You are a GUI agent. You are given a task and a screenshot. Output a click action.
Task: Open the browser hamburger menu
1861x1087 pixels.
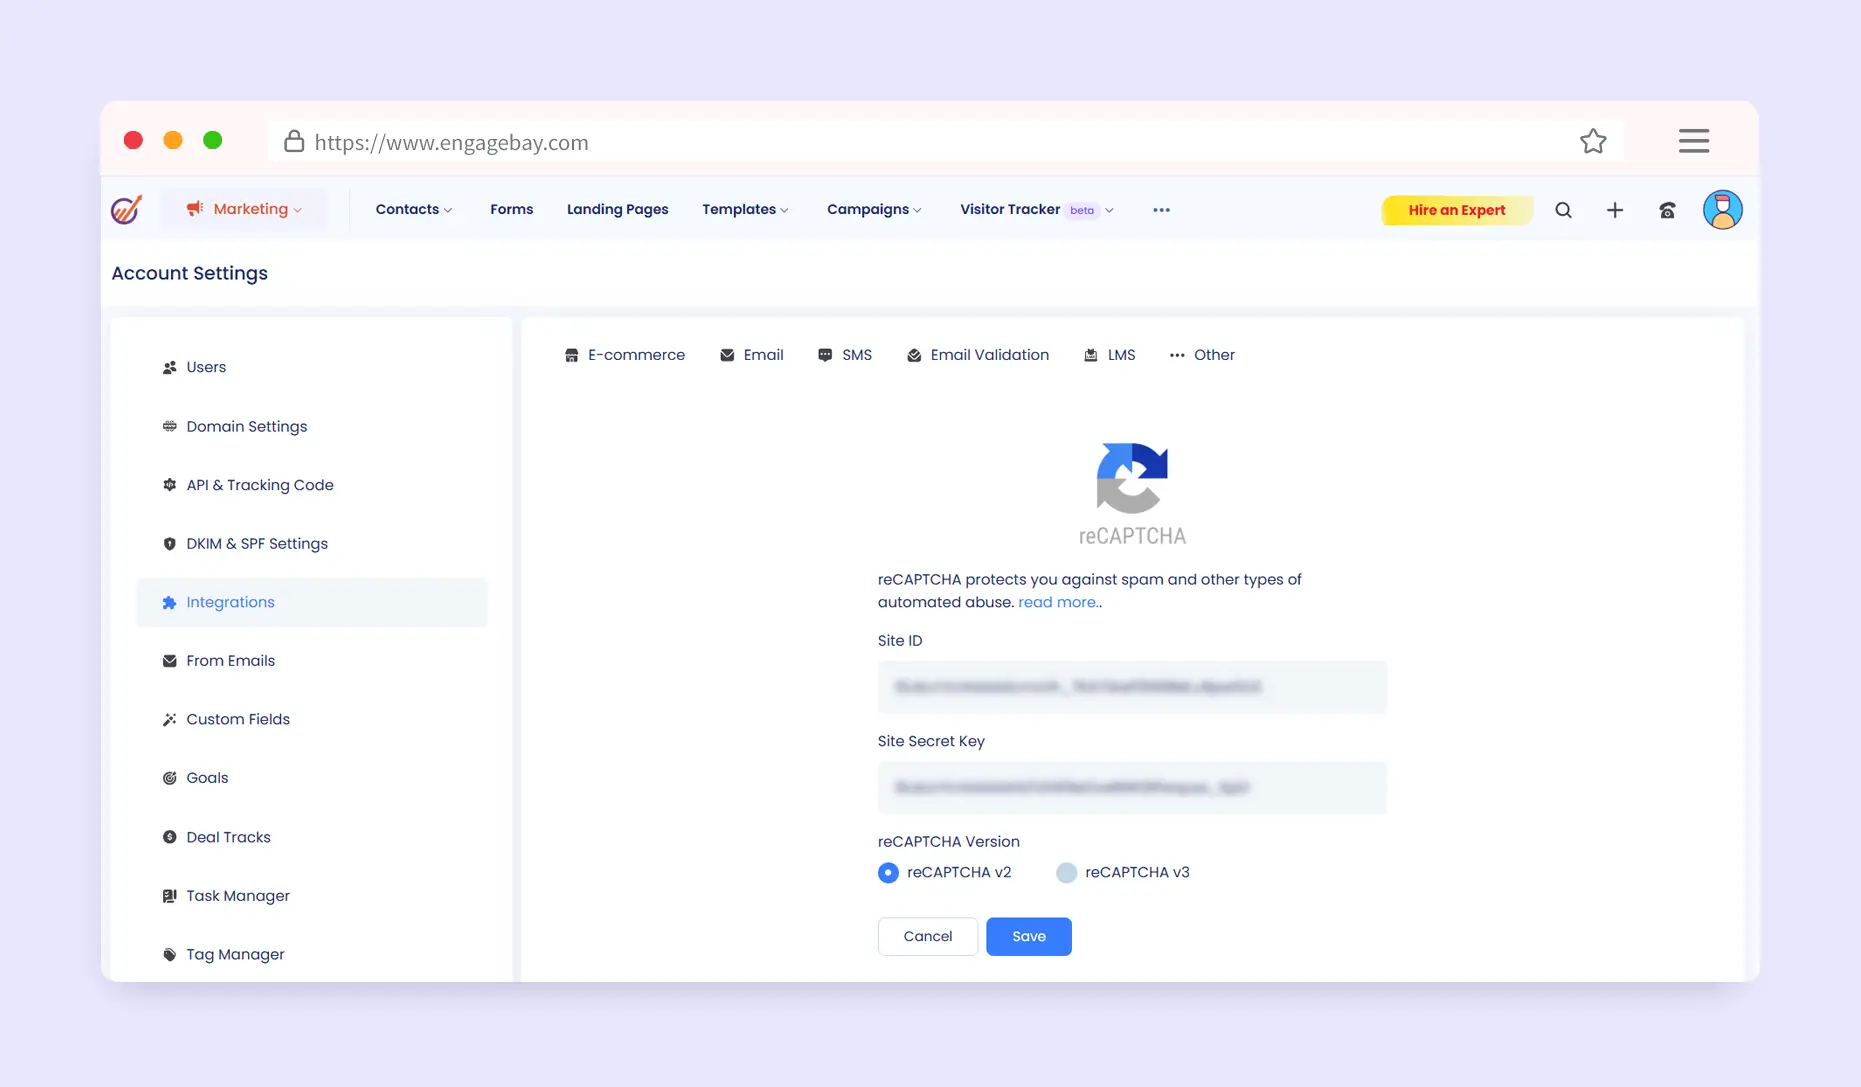pyautogui.click(x=1693, y=141)
